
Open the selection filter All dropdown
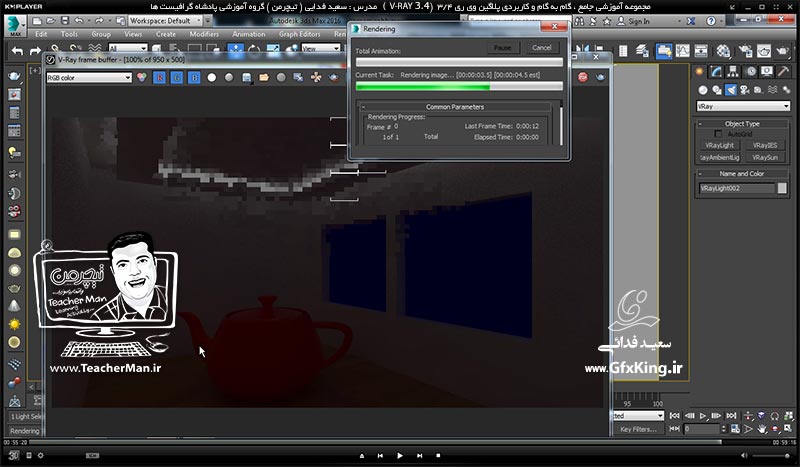128,49
